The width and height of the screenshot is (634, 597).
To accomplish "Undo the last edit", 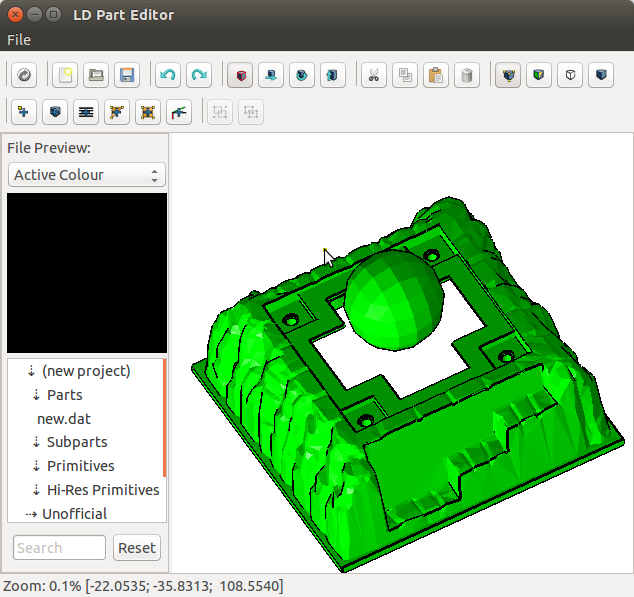I will point(168,75).
